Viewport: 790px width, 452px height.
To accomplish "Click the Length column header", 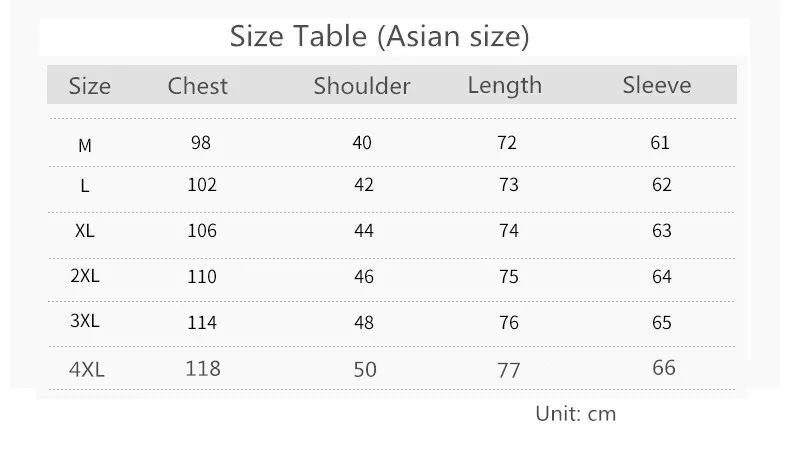I will (x=505, y=86).
